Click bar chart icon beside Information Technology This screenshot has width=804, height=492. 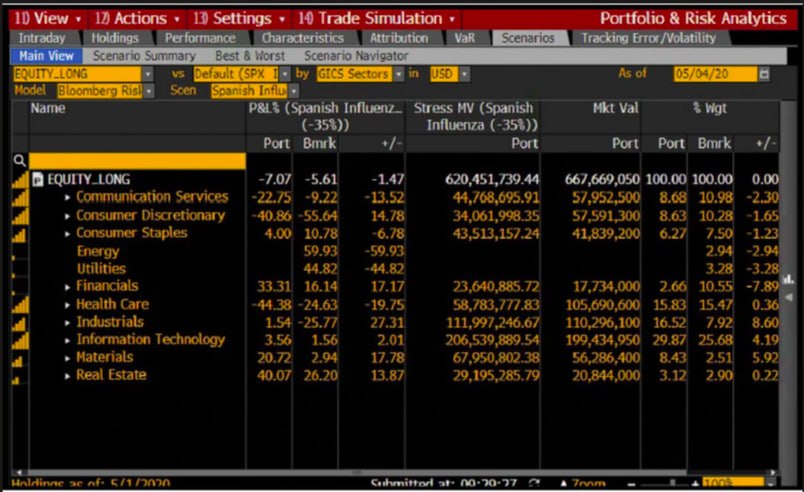point(20,340)
